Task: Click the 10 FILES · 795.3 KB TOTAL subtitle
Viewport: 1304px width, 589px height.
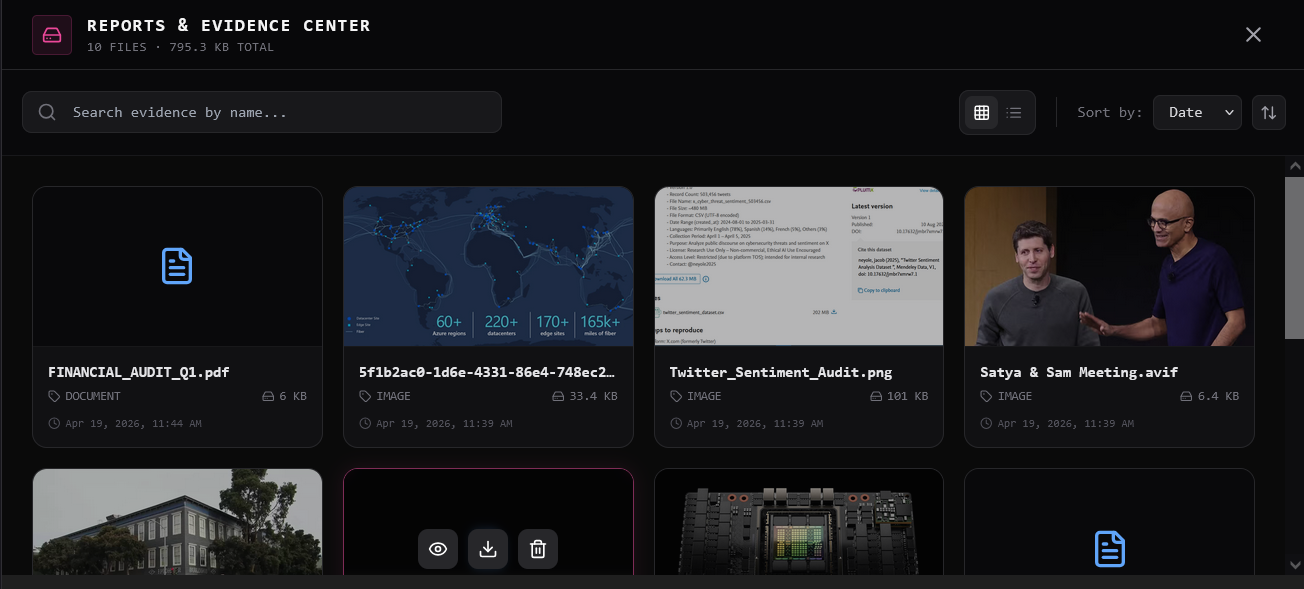Action: [x=180, y=47]
